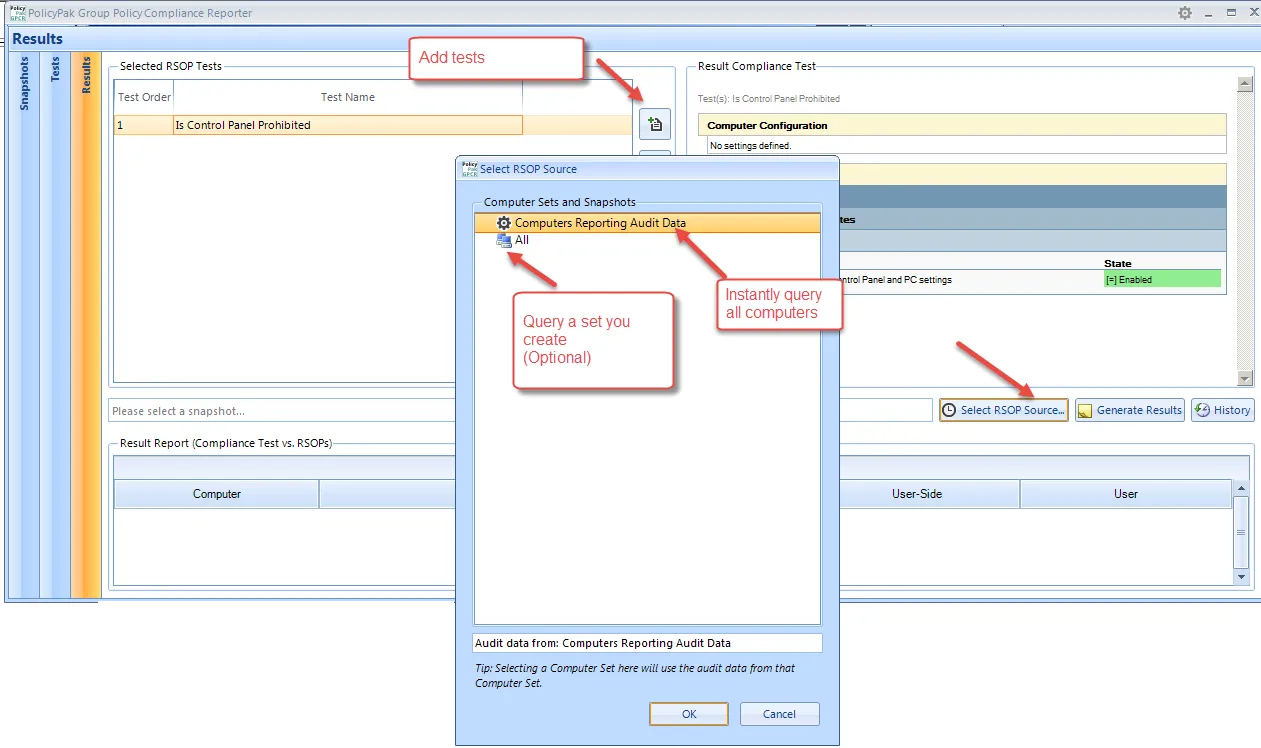Select the All computer set item
This screenshot has width=1261, height=748.
point(522,240)
